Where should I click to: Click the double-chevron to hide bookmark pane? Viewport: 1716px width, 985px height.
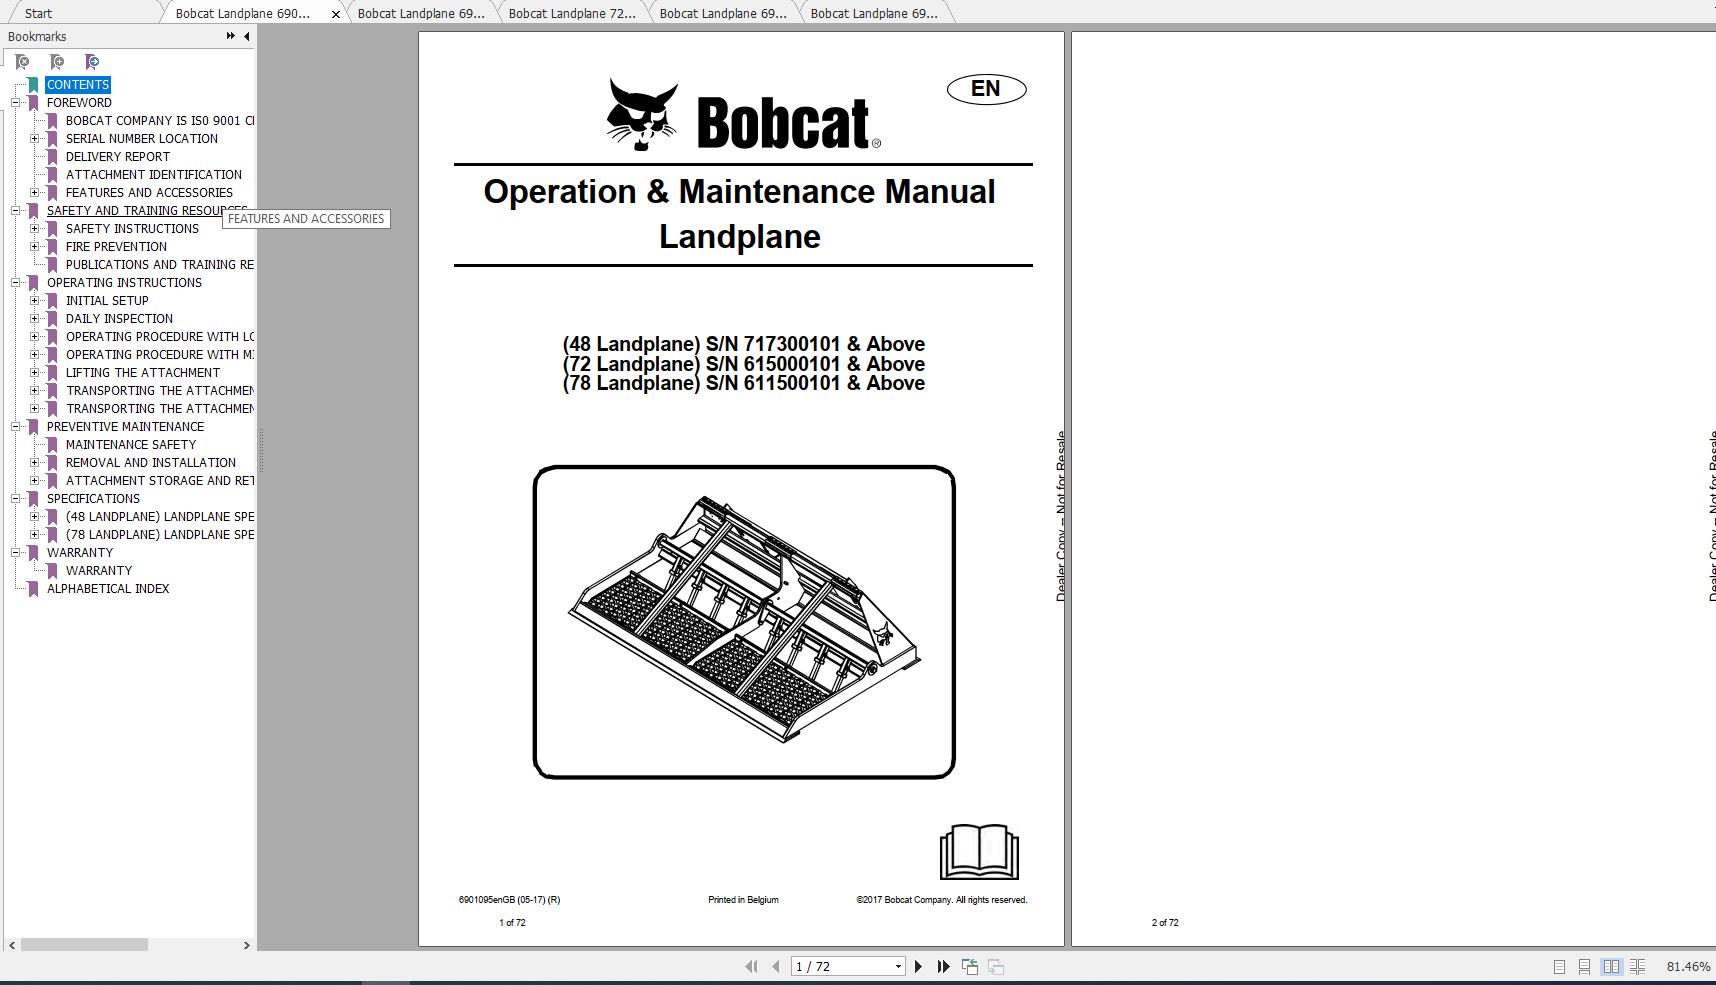click(230, 36)
